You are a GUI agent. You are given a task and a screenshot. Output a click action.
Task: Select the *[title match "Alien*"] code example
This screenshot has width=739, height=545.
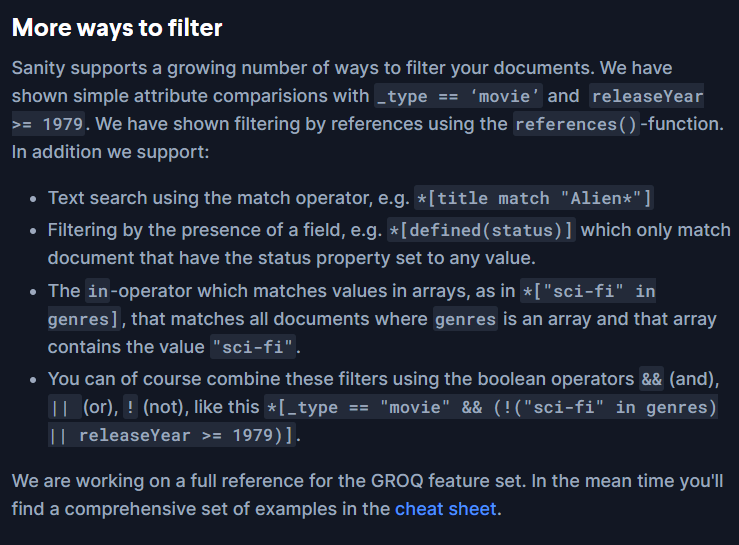(x=534, y=198)
